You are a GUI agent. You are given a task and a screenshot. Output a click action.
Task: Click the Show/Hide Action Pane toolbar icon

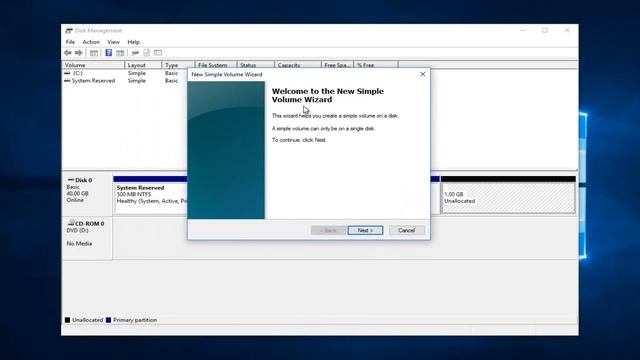(120, 53)
